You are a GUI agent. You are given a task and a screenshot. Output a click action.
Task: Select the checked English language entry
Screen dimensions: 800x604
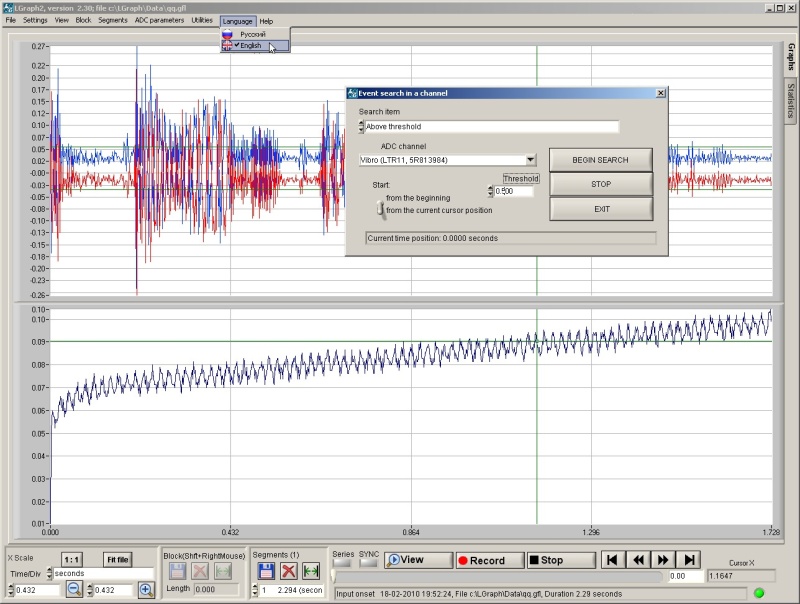pyautogui.click(x=255, y=45)
